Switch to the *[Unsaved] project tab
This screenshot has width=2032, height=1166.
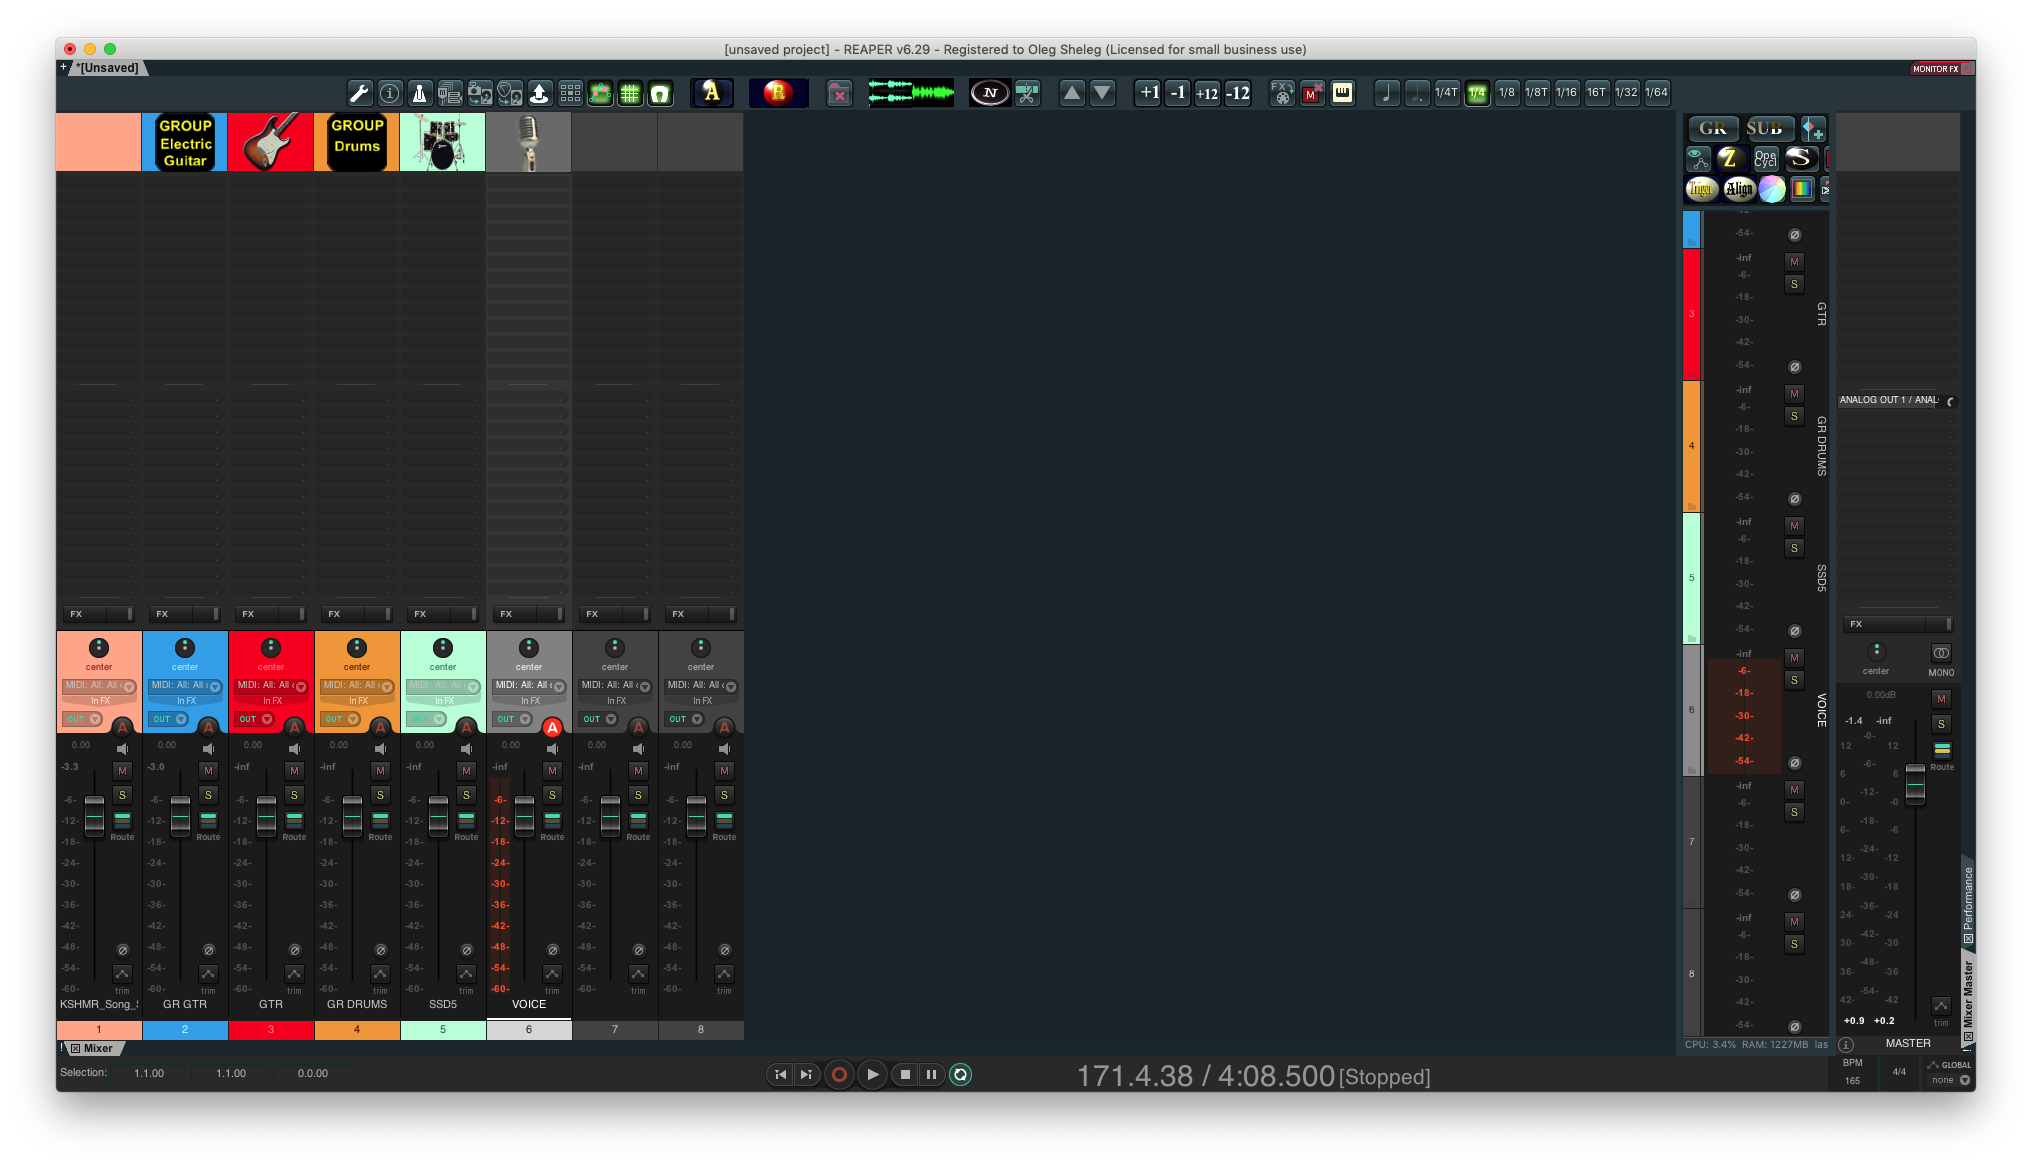108,68
